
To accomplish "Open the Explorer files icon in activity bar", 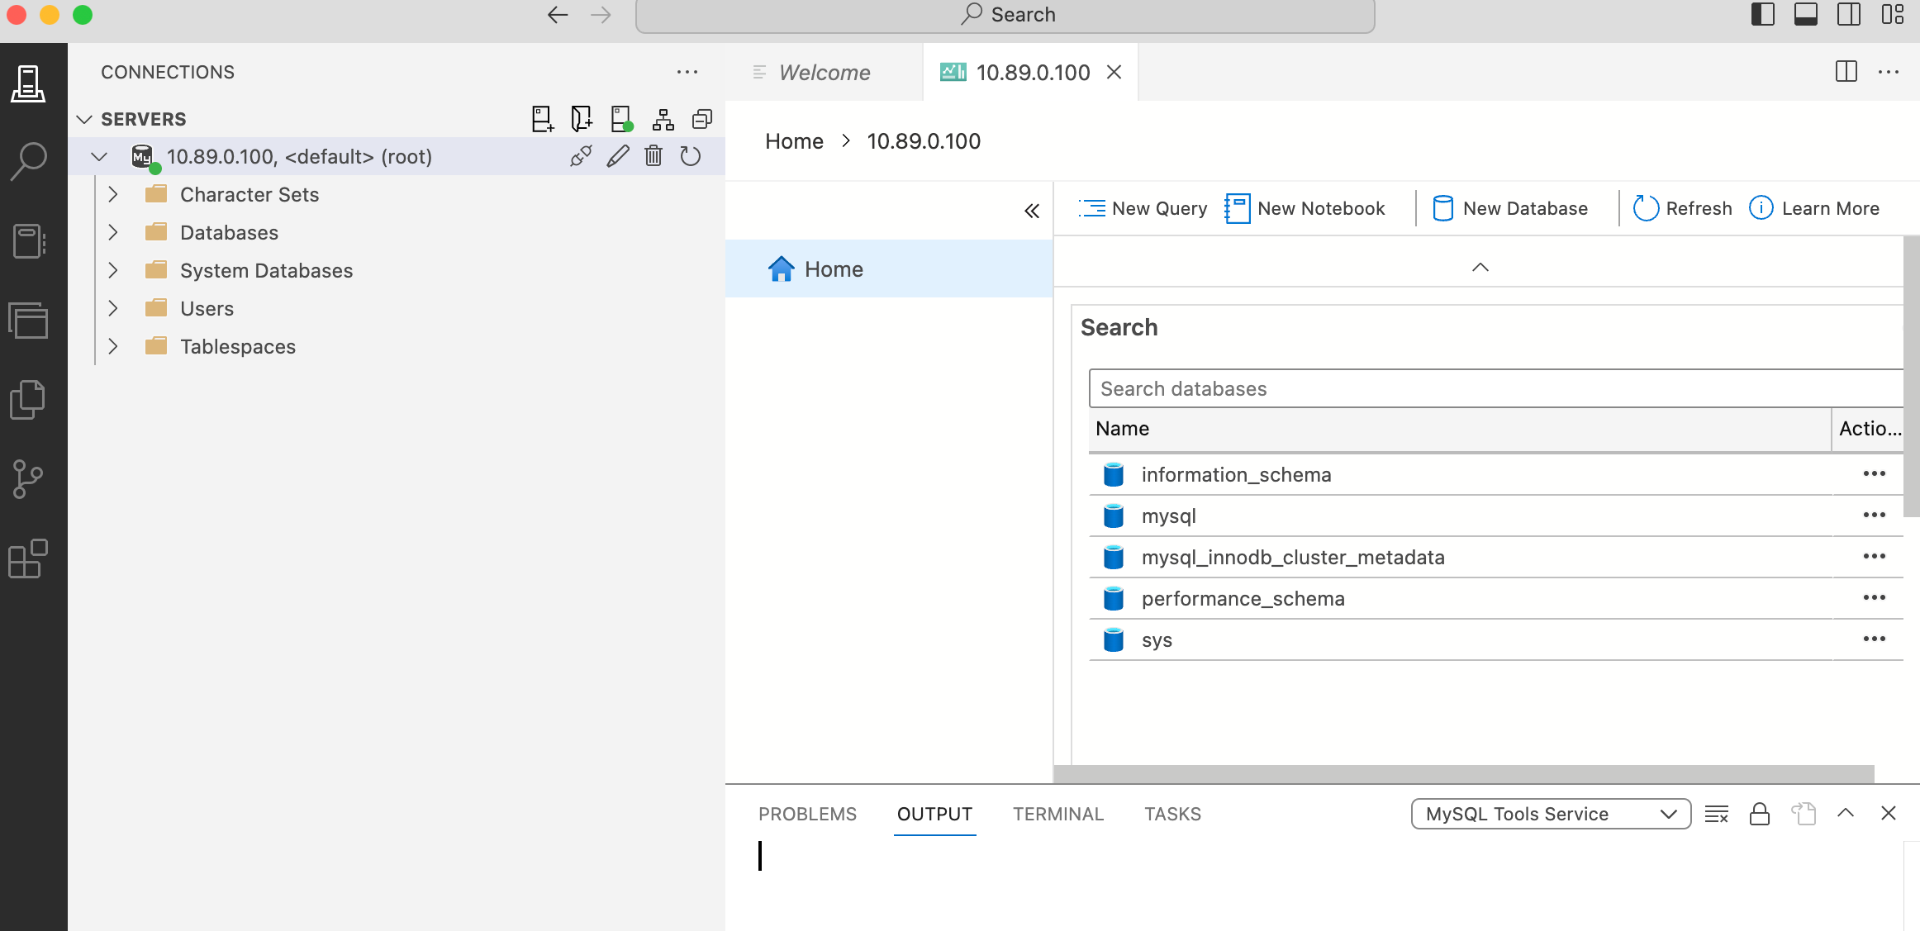I will click(x=28, y=400).
